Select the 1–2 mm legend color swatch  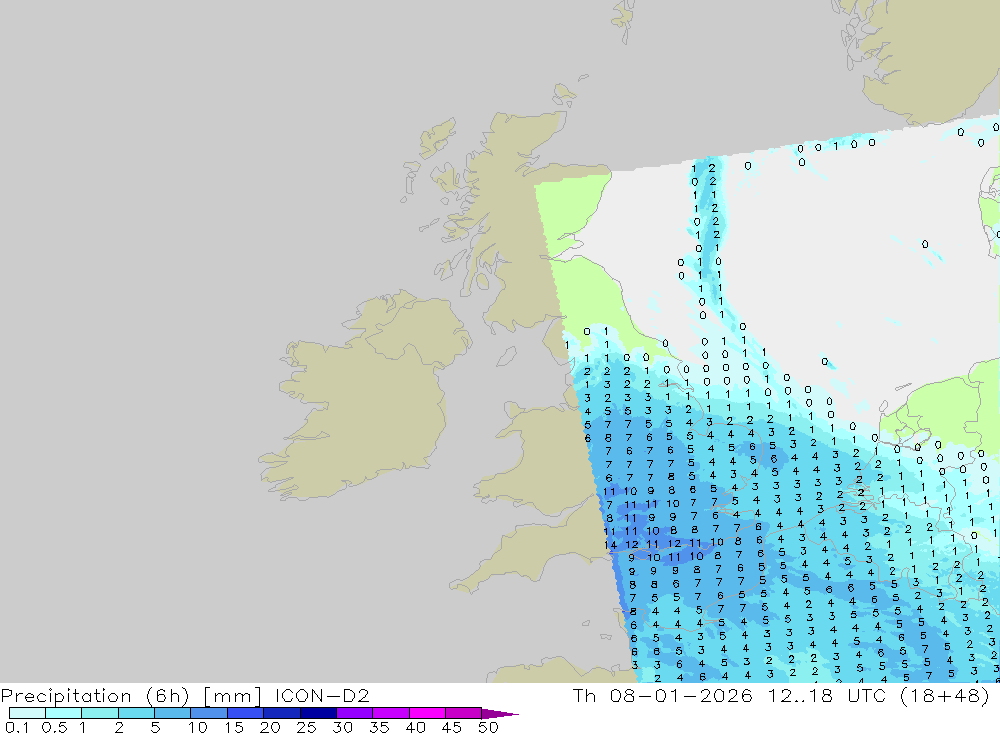pos(100,713)
